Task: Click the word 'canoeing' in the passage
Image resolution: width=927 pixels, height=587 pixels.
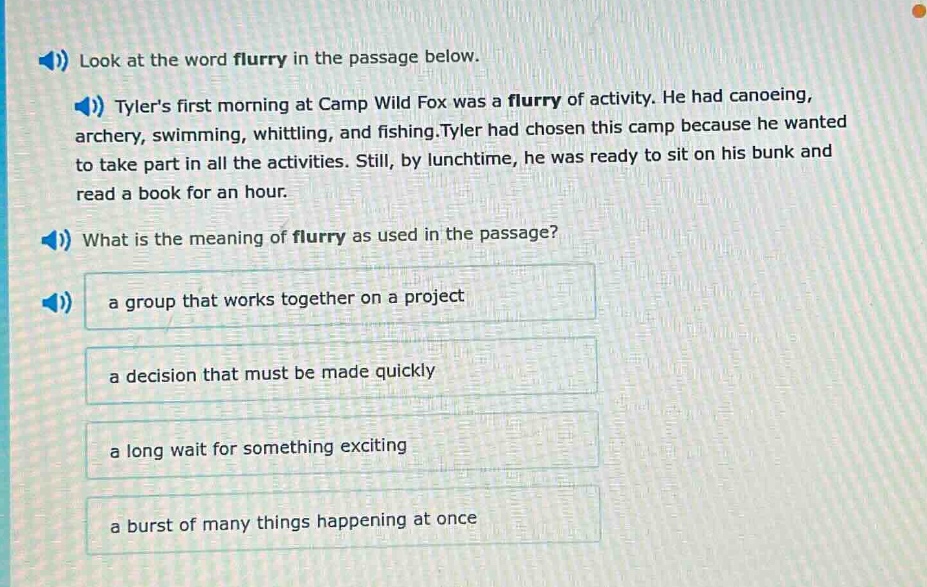Action: (x=768, y=96)
